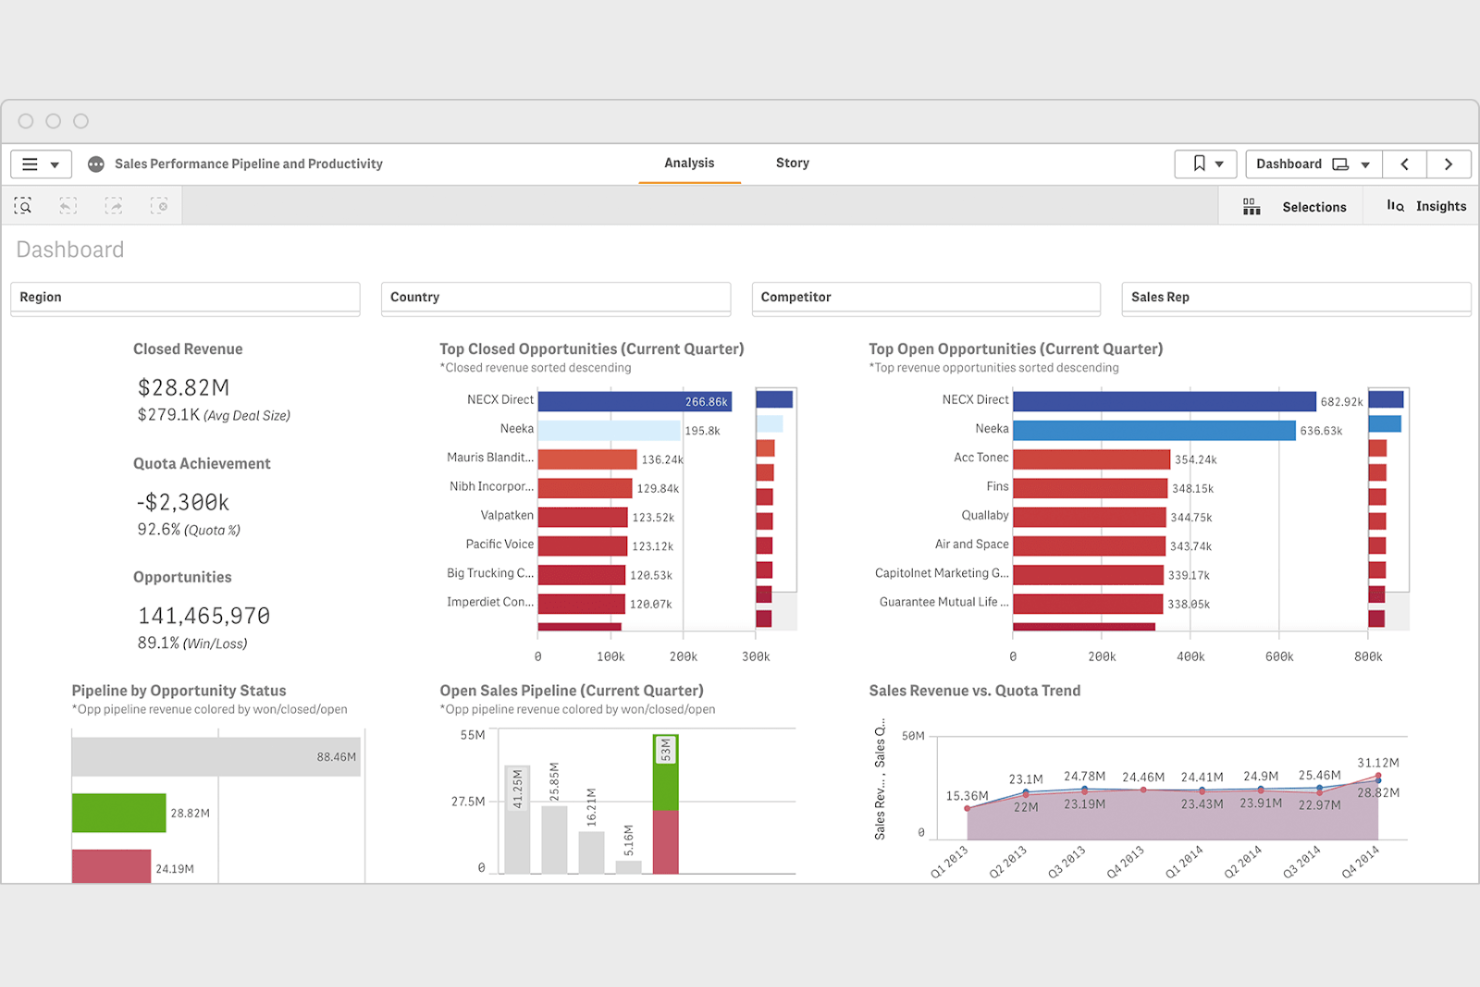Select the 16.21M pipeline column
The image size is (1480, 987).
point(591,852)
